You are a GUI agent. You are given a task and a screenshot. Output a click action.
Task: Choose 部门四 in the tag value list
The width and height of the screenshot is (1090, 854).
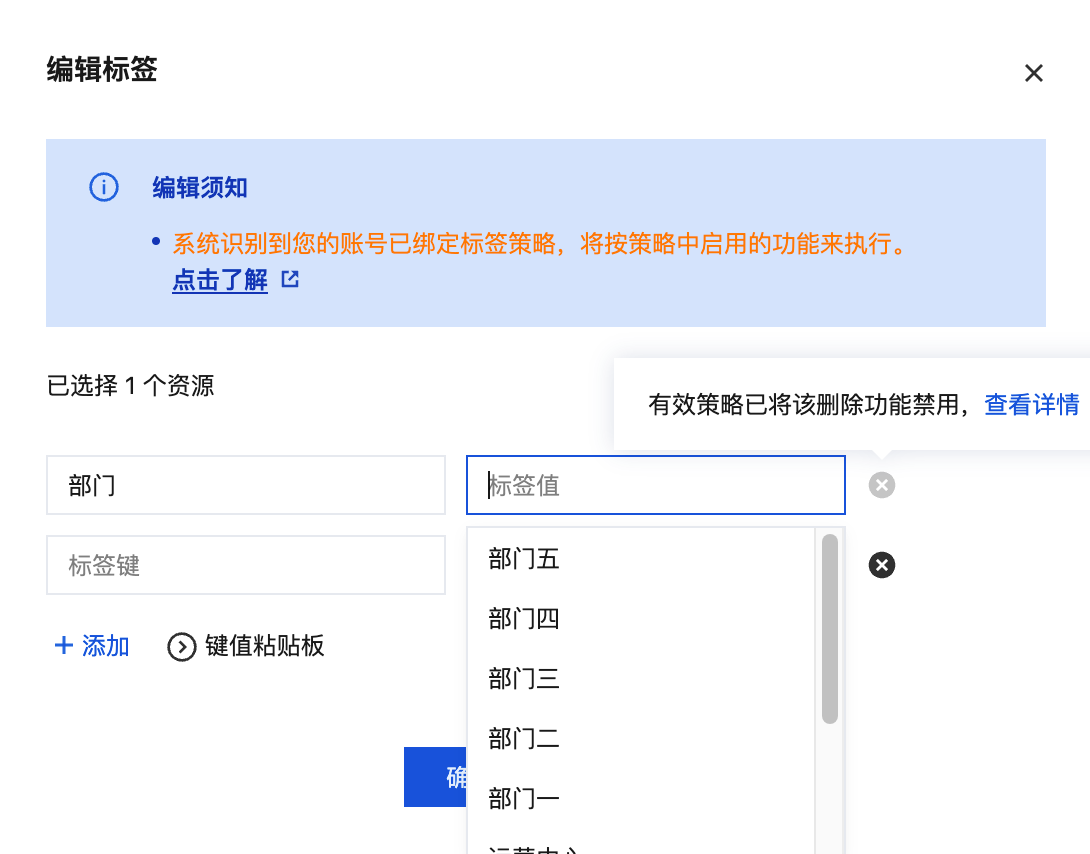click(524, 619)
